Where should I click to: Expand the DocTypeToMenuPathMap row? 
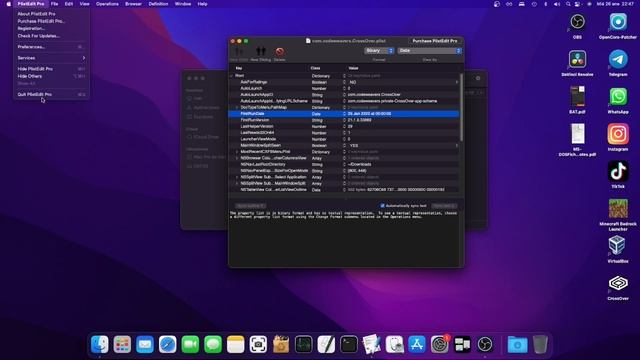237,107
